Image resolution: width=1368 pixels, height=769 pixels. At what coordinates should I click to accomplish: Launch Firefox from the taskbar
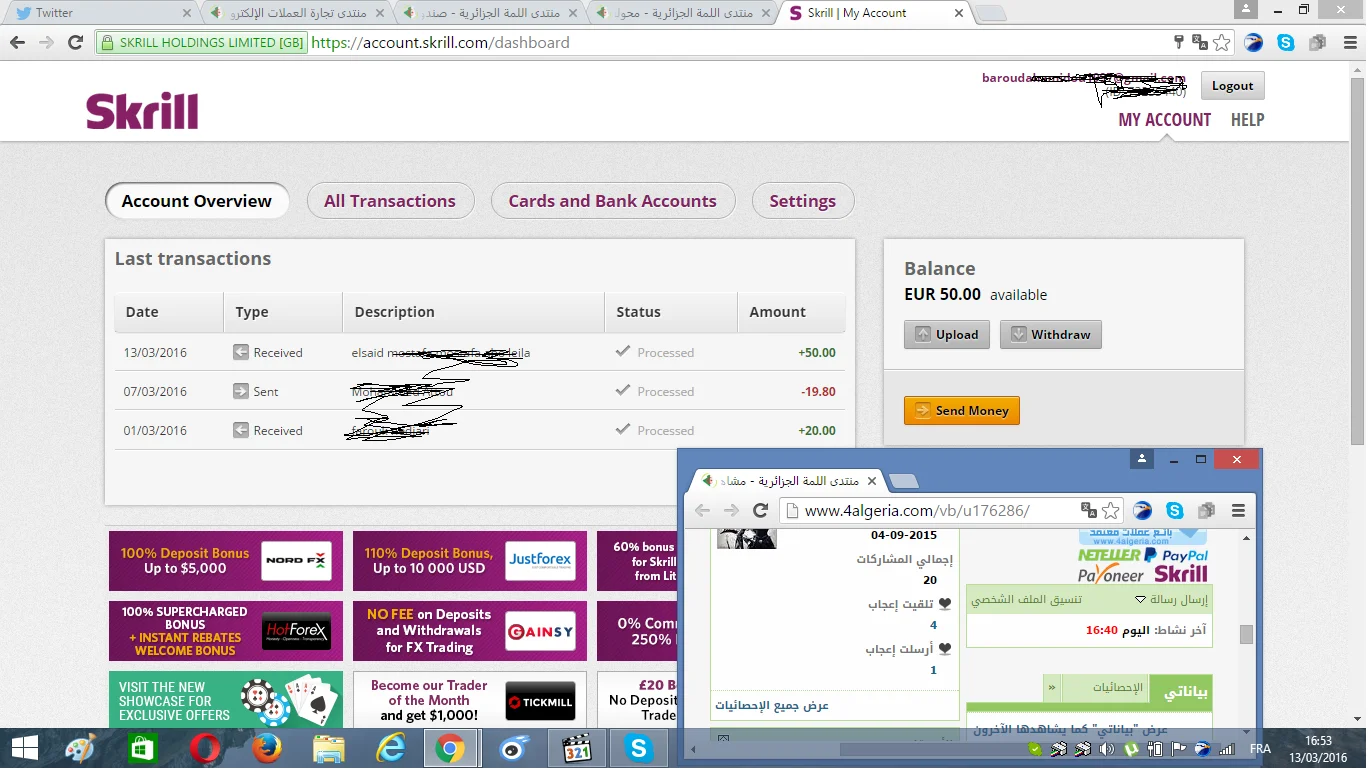click(267, 748)
